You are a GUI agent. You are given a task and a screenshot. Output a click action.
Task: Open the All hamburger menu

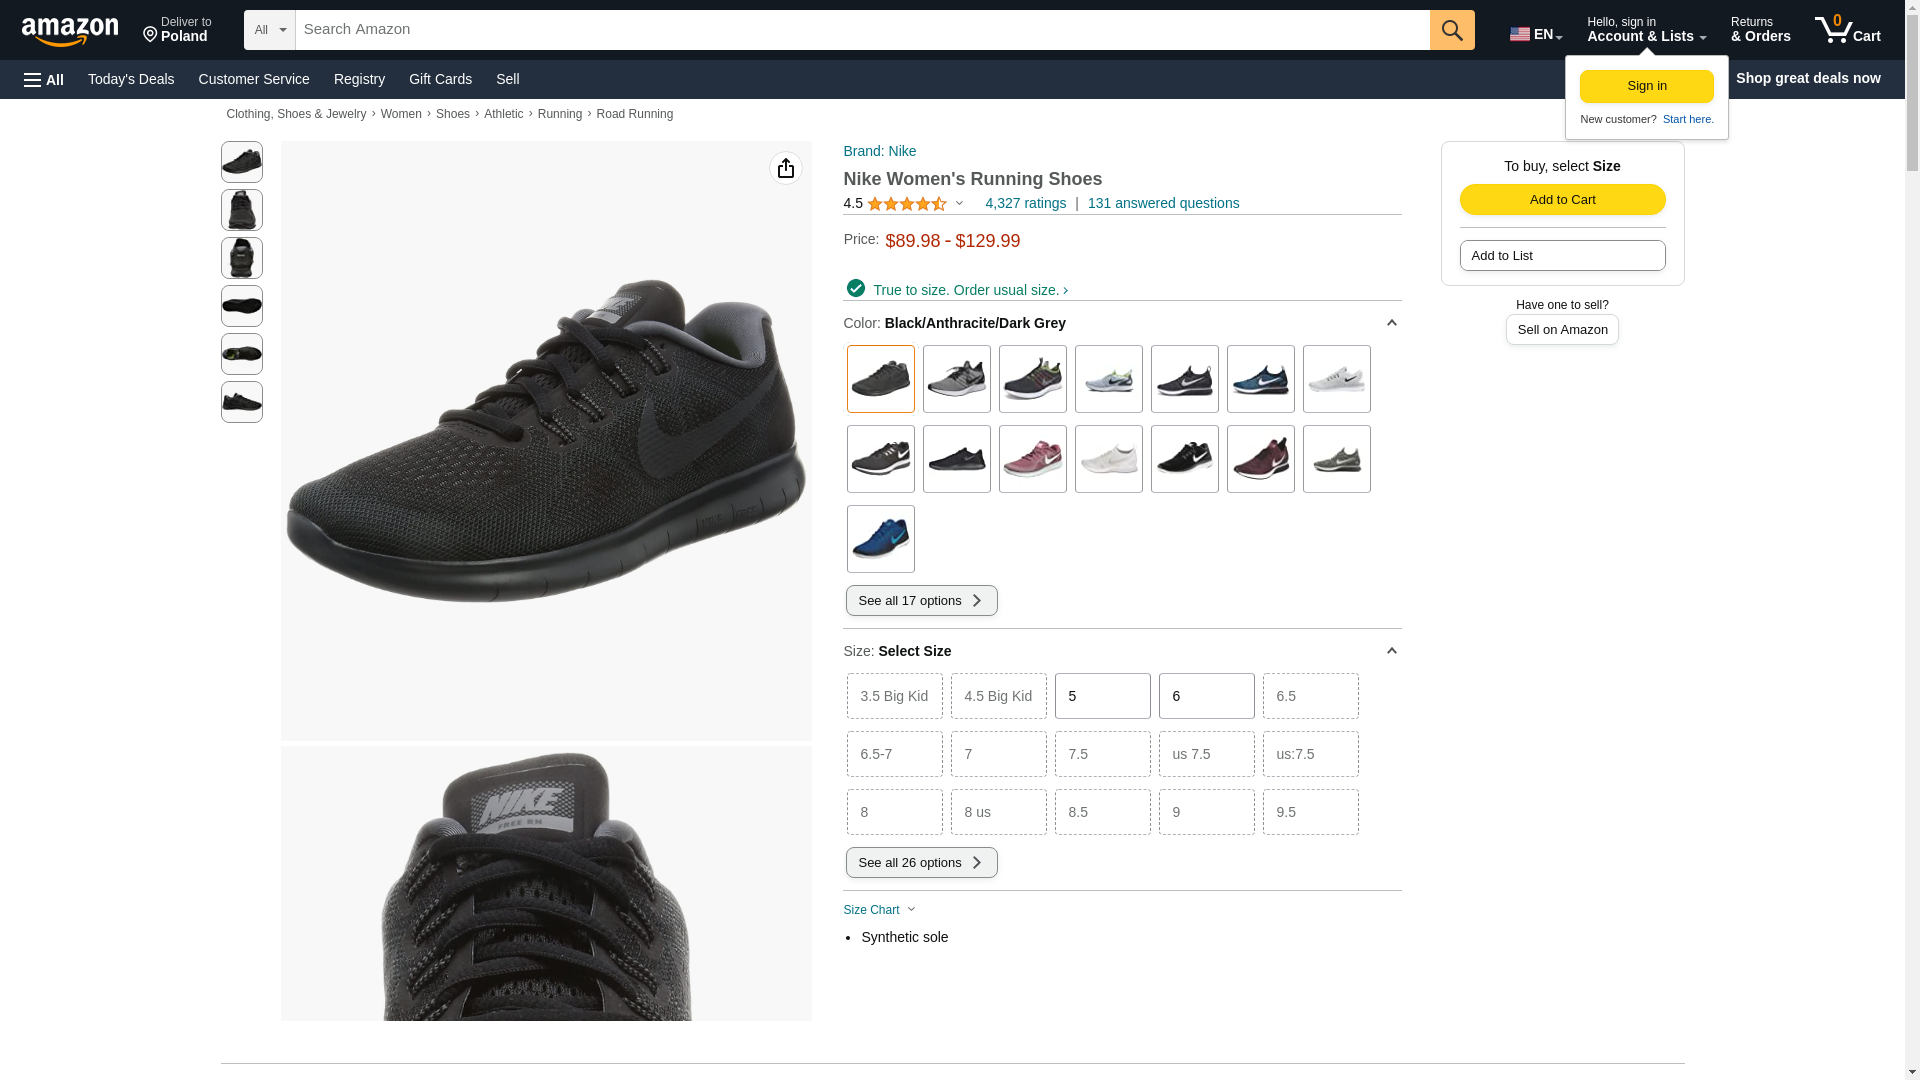[x=44, y=79]
